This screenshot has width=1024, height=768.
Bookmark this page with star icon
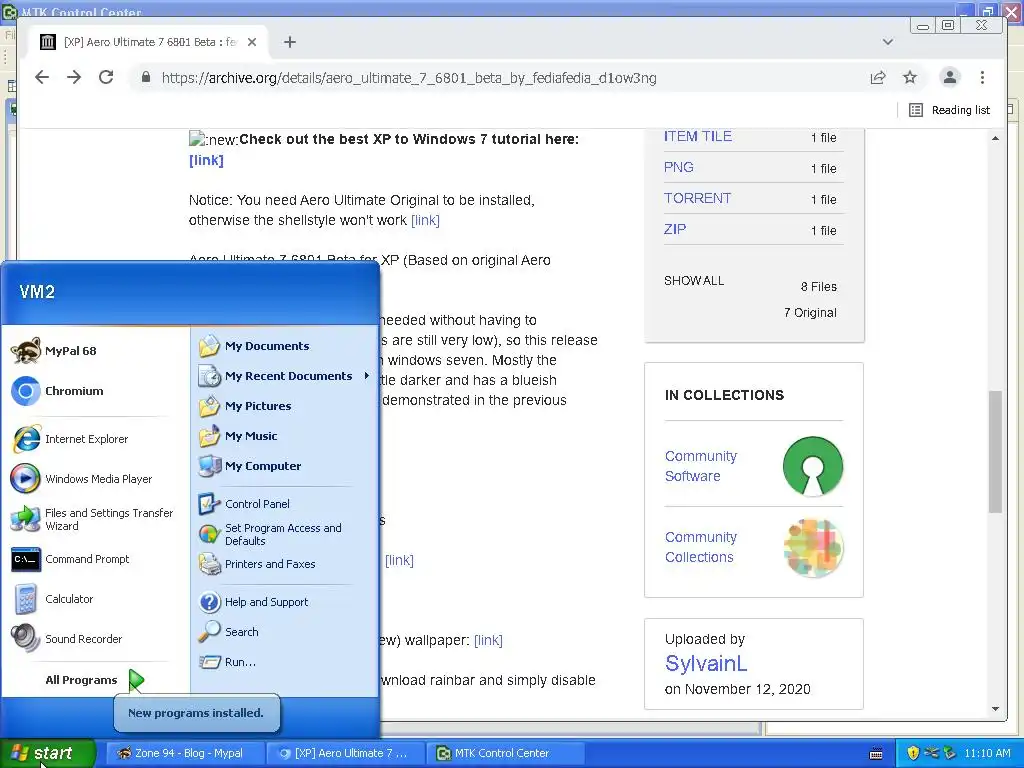pos(910,78)
